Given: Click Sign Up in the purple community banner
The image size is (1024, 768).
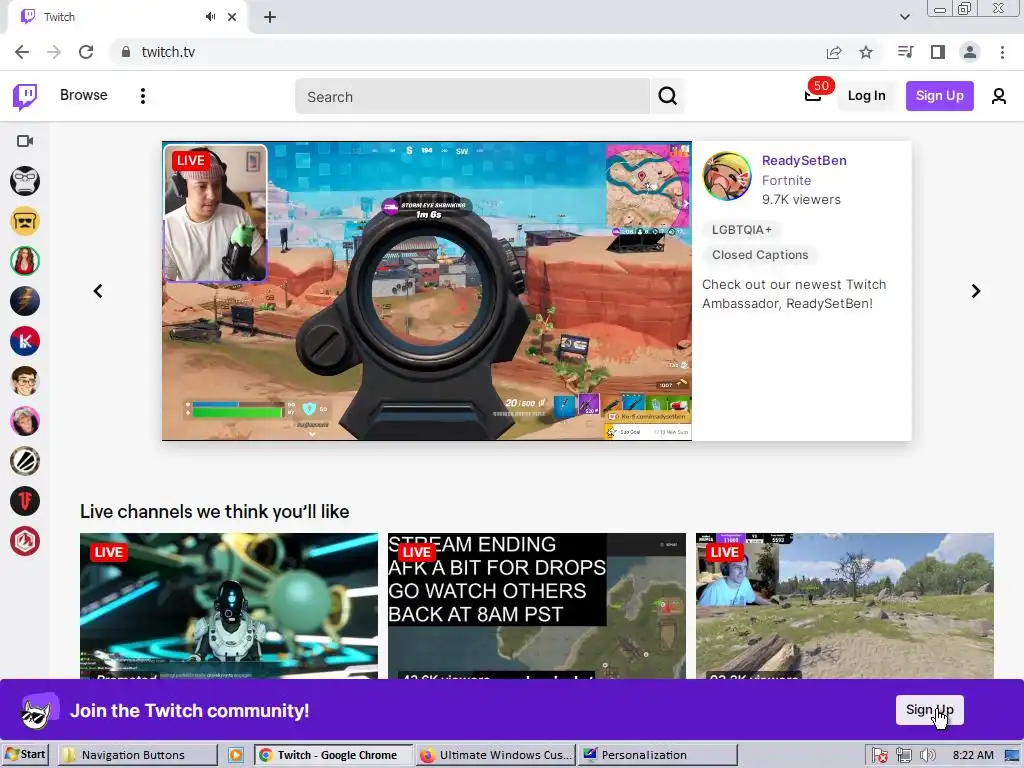Looking at the screenshot, I should click(x=929, y=710).
